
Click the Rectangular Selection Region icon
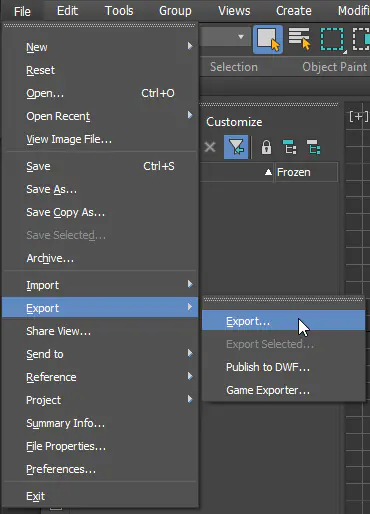pos(332,39)
